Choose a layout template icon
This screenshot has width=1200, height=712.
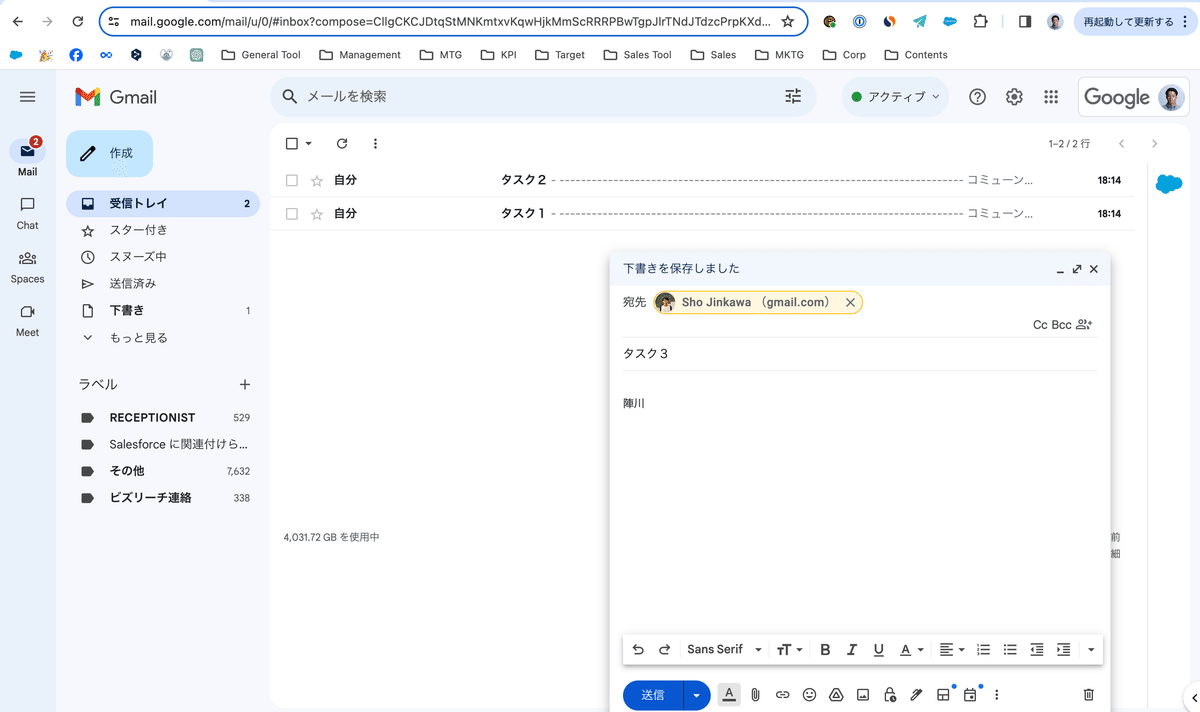[x=943, y=694]
